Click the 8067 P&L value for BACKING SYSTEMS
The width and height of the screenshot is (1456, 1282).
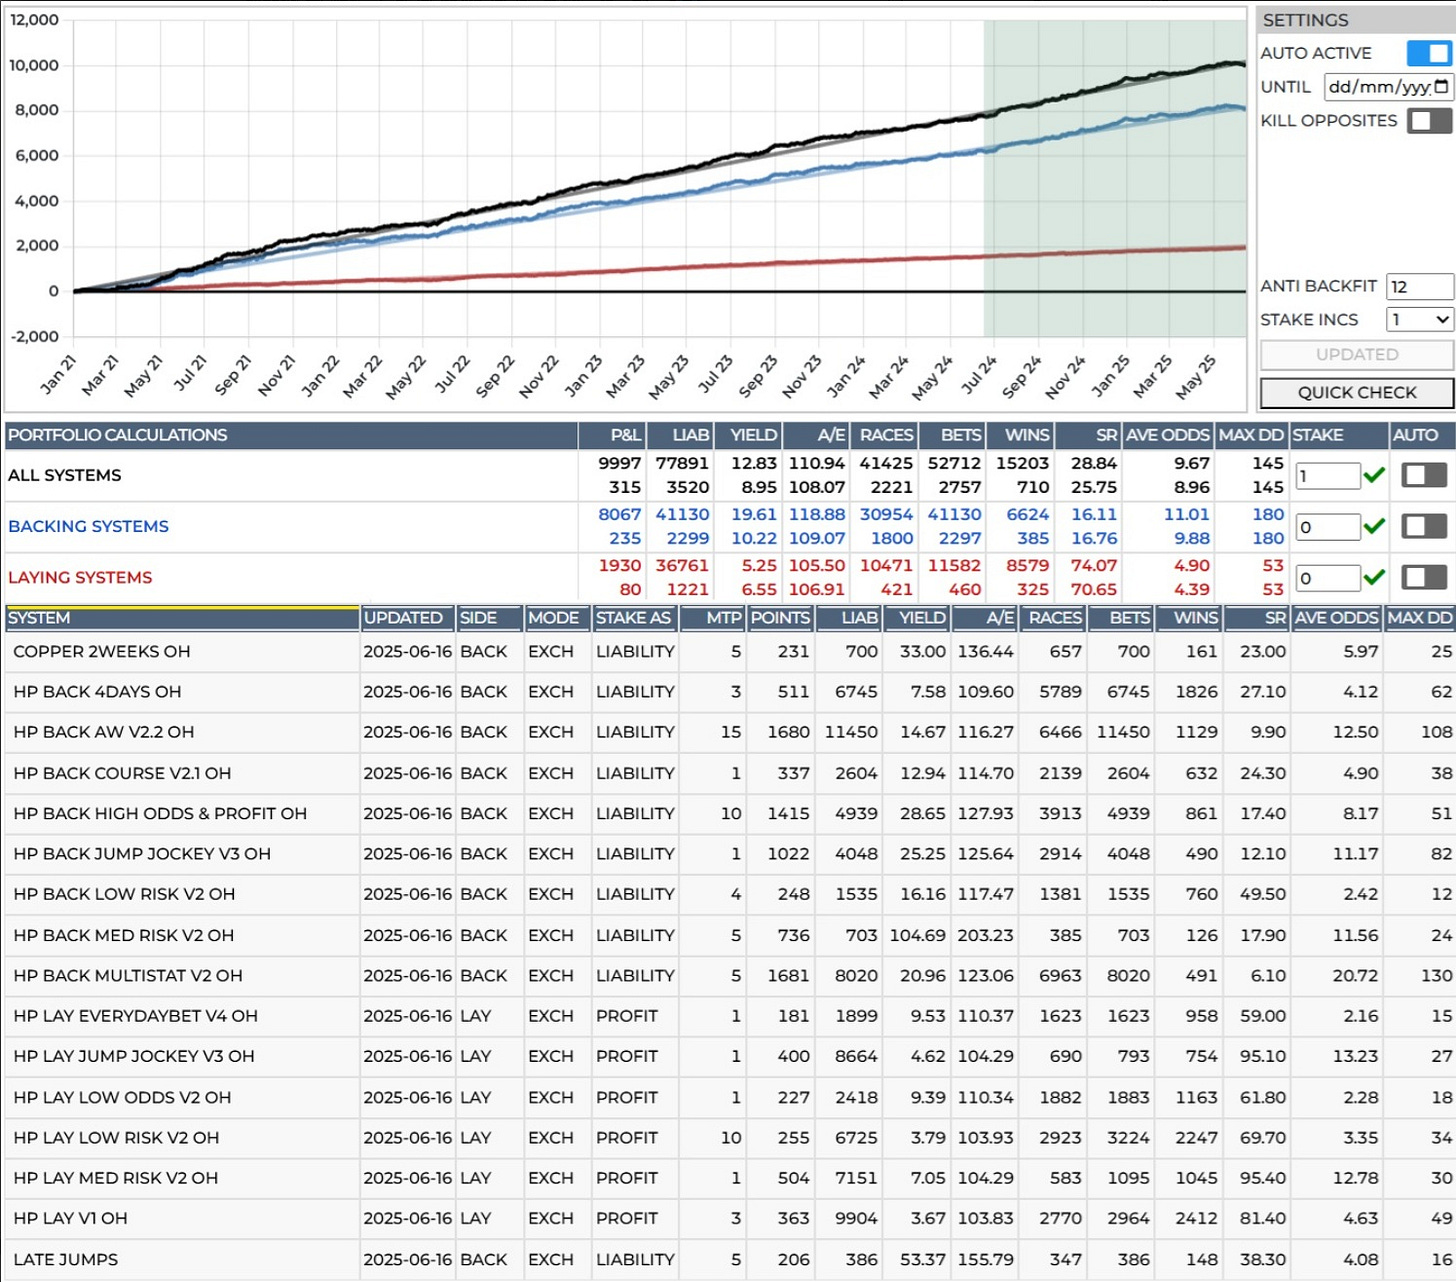tap(620, 514)
